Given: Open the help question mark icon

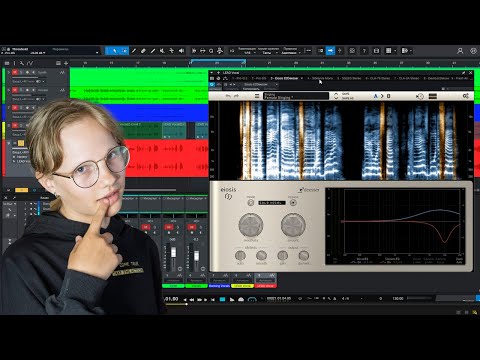Looking at the screenshot, I should coord(364,51).
